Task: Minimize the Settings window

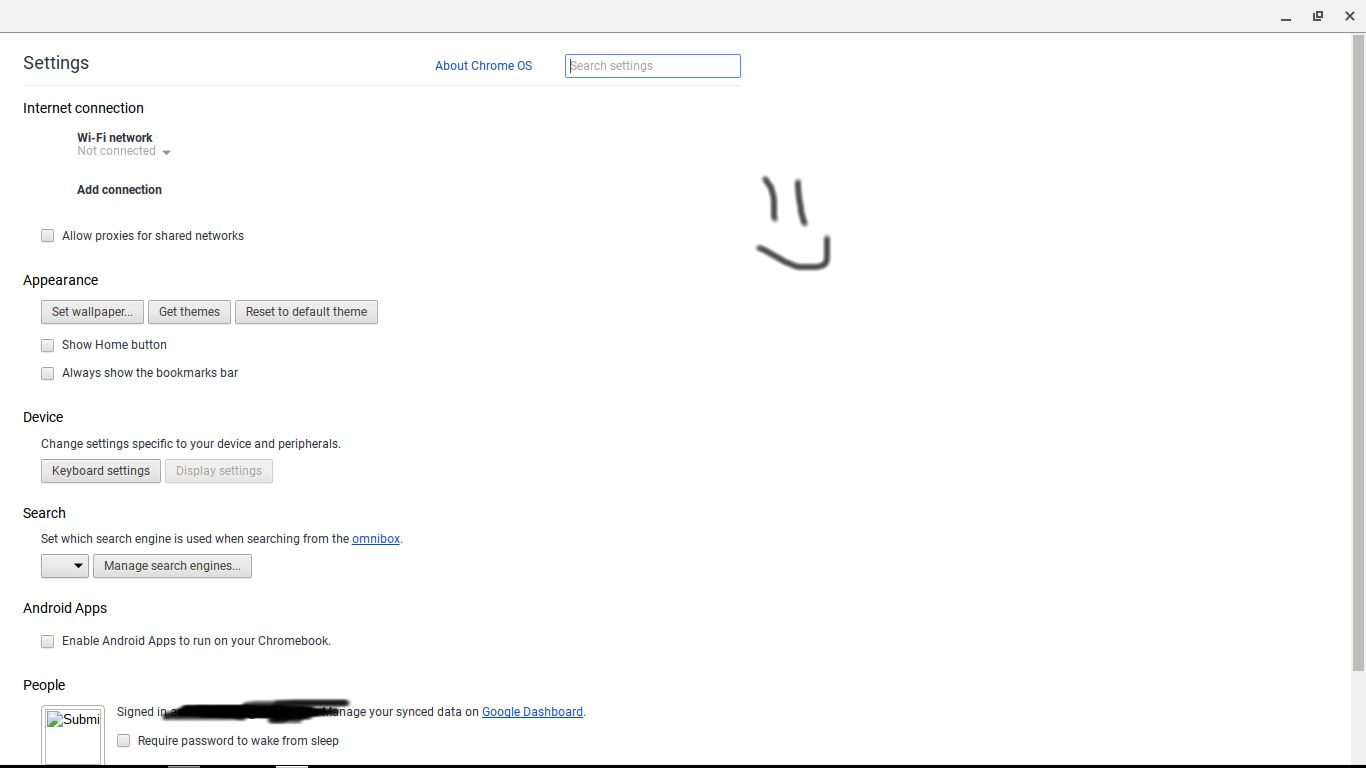Action: click(1286, 16)
